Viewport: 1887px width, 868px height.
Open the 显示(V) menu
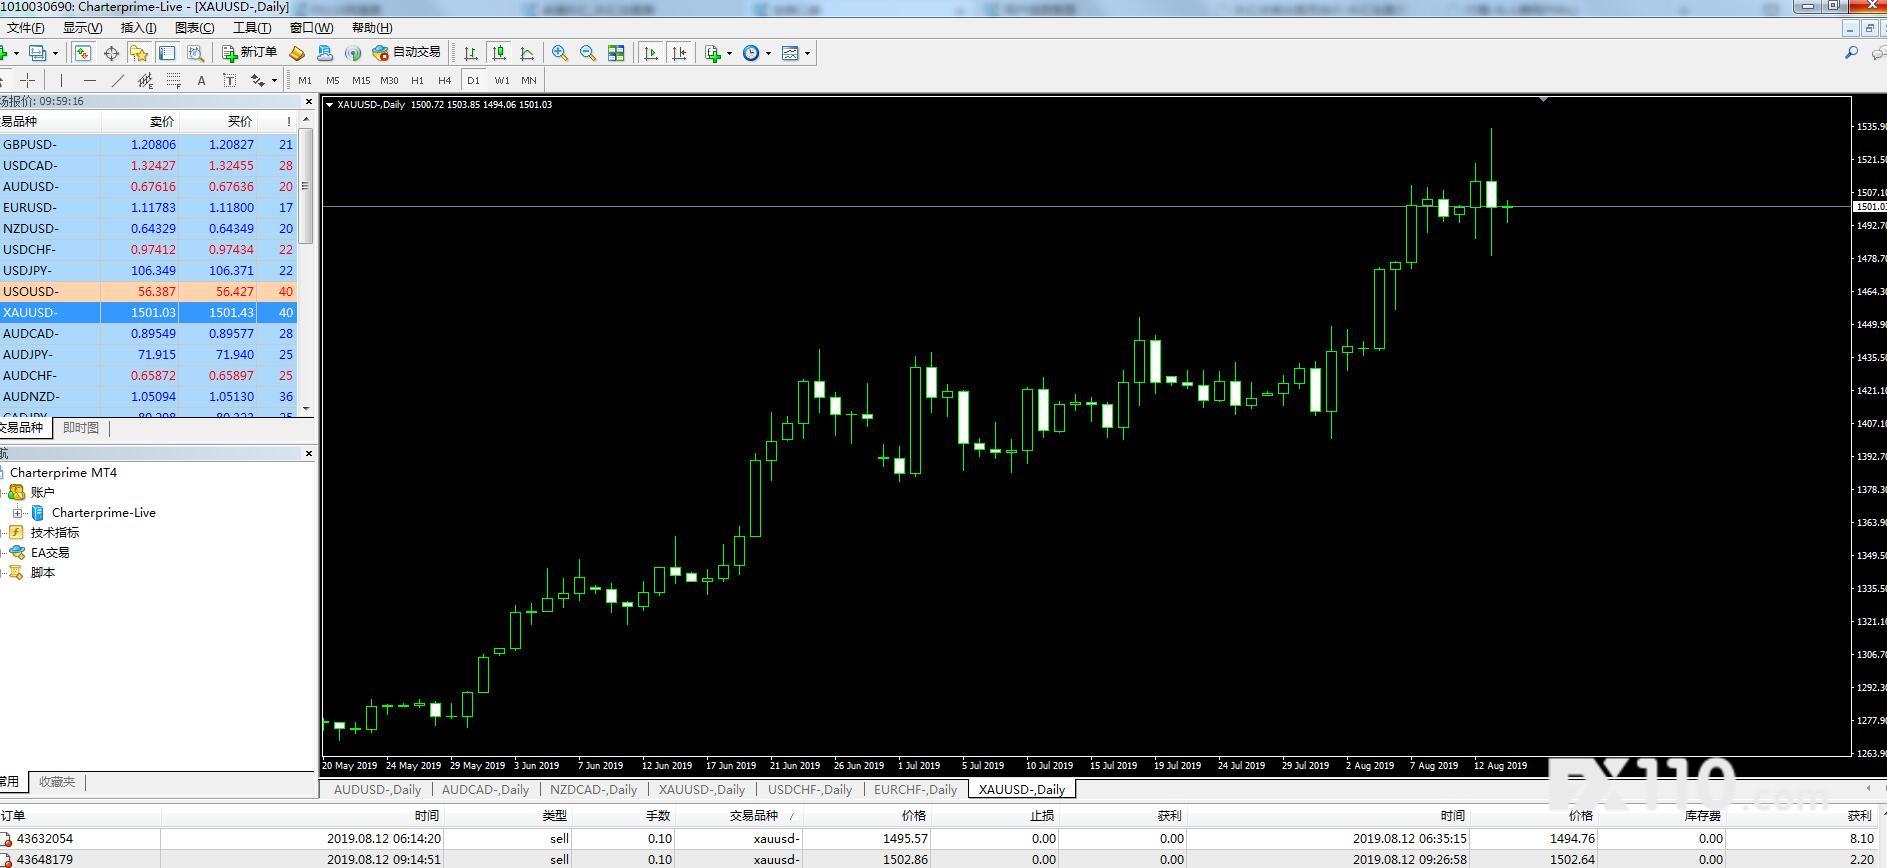coord(82,28)
